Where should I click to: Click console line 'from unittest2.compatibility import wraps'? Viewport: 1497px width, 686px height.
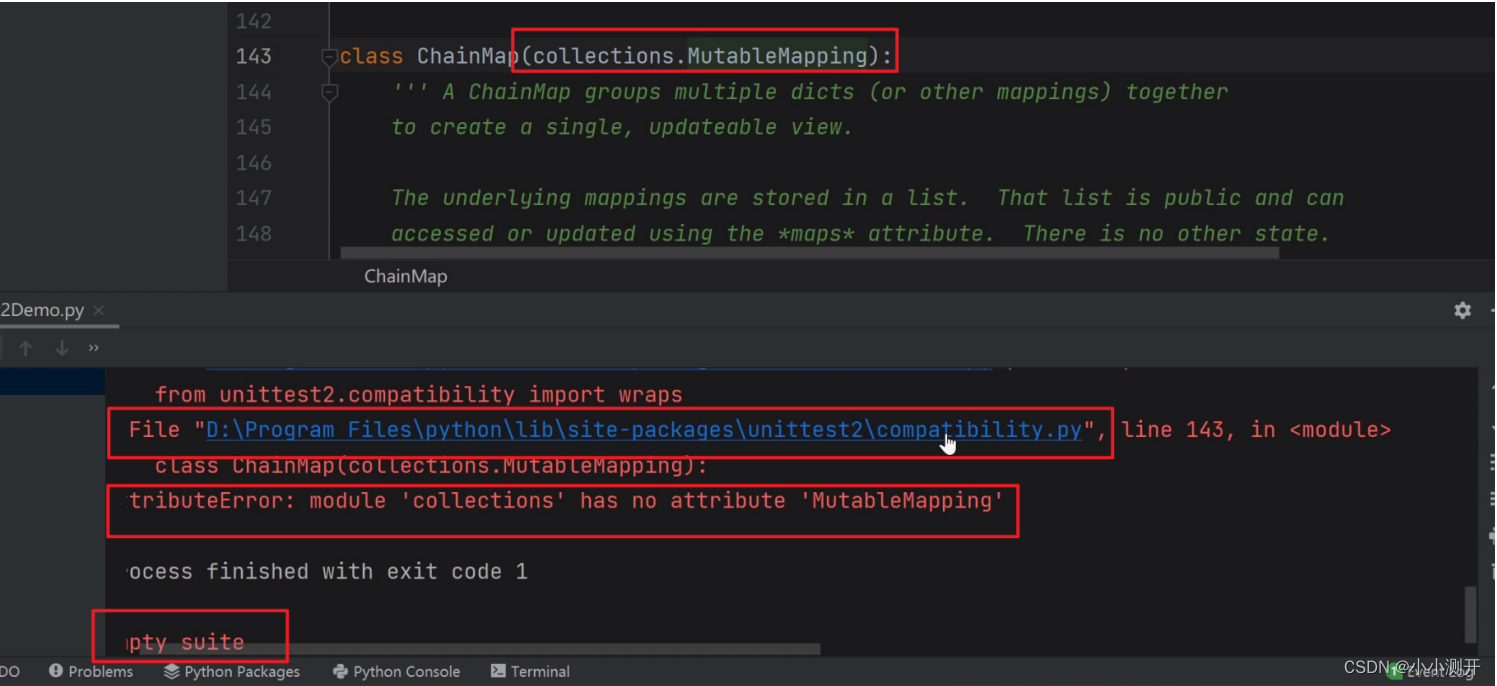(x=419, y=395)
